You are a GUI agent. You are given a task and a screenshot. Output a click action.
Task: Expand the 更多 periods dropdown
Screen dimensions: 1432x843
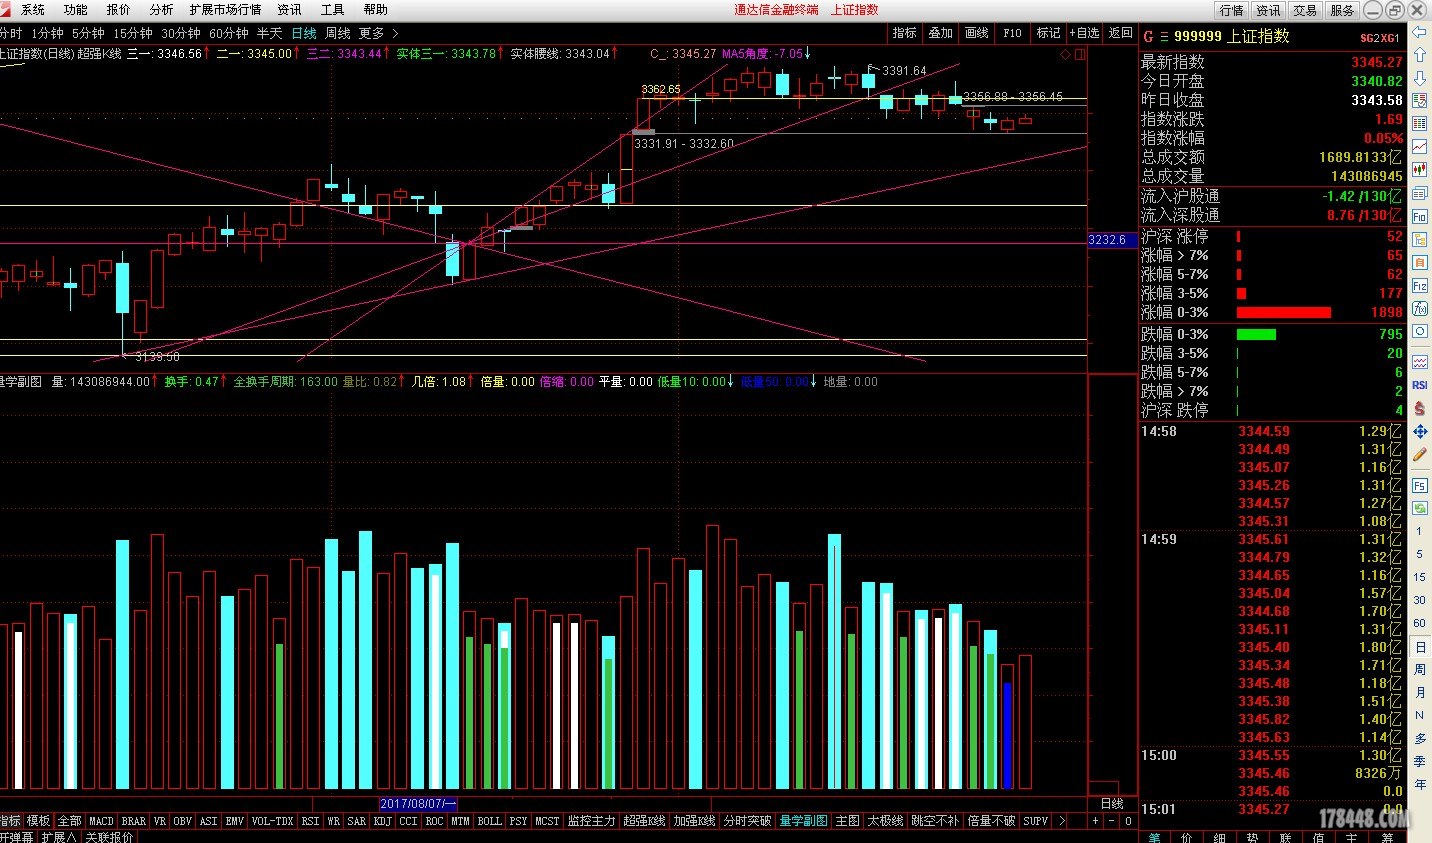(x=378, y=33)
